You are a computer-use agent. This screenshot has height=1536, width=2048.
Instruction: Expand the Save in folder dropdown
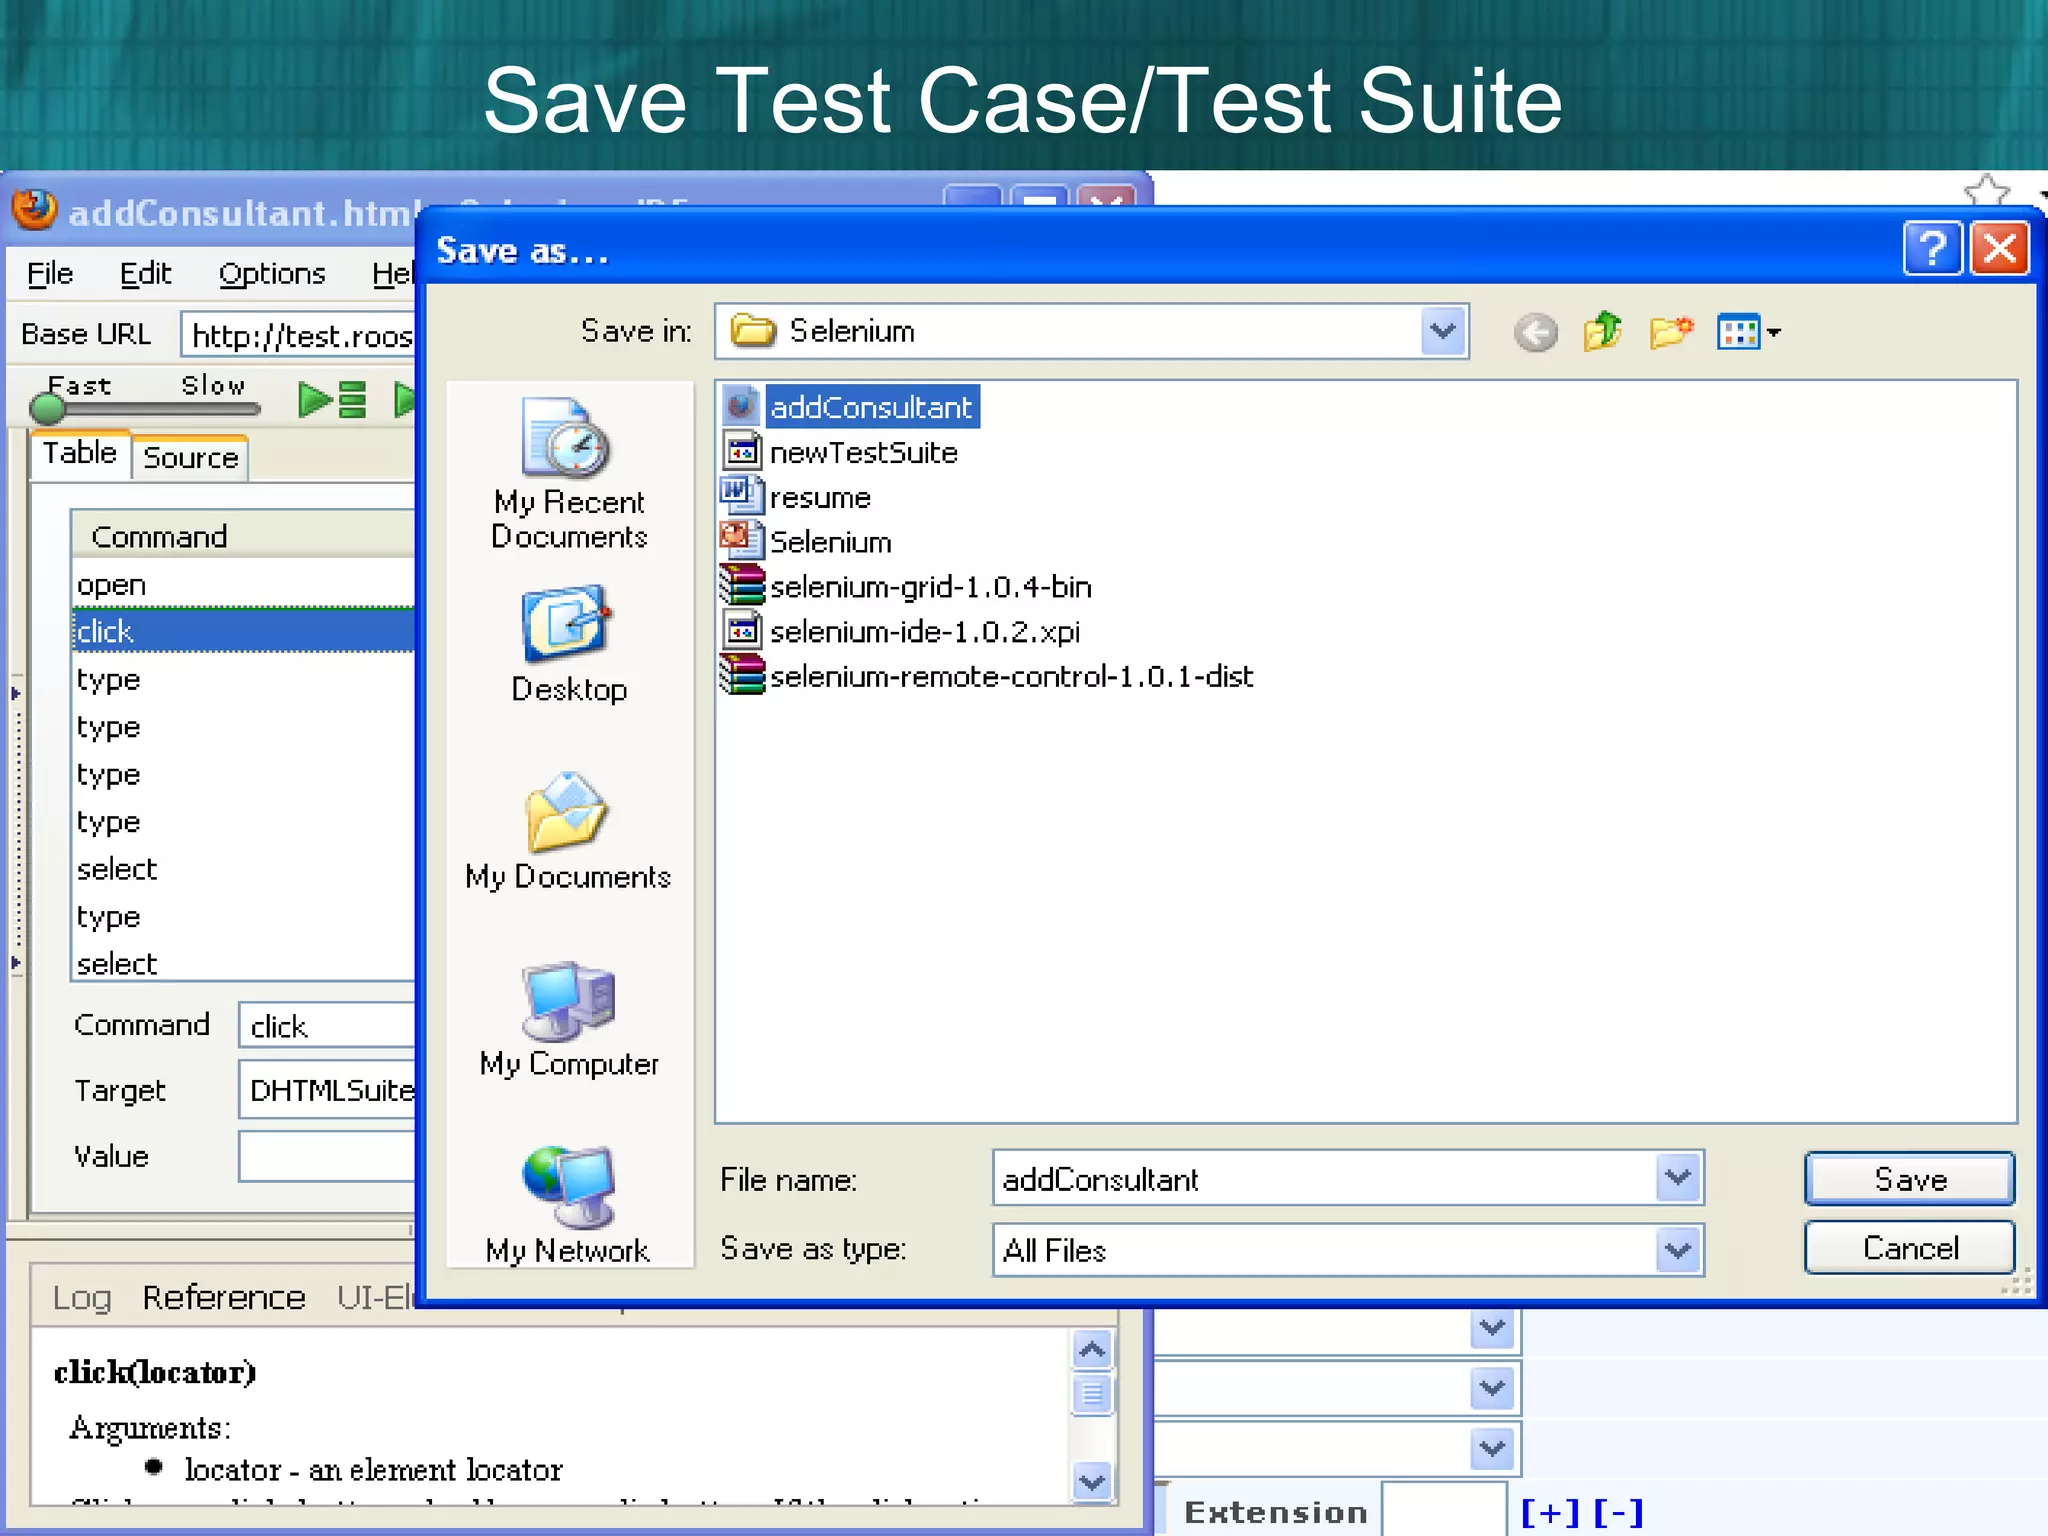pos(1442,331)
